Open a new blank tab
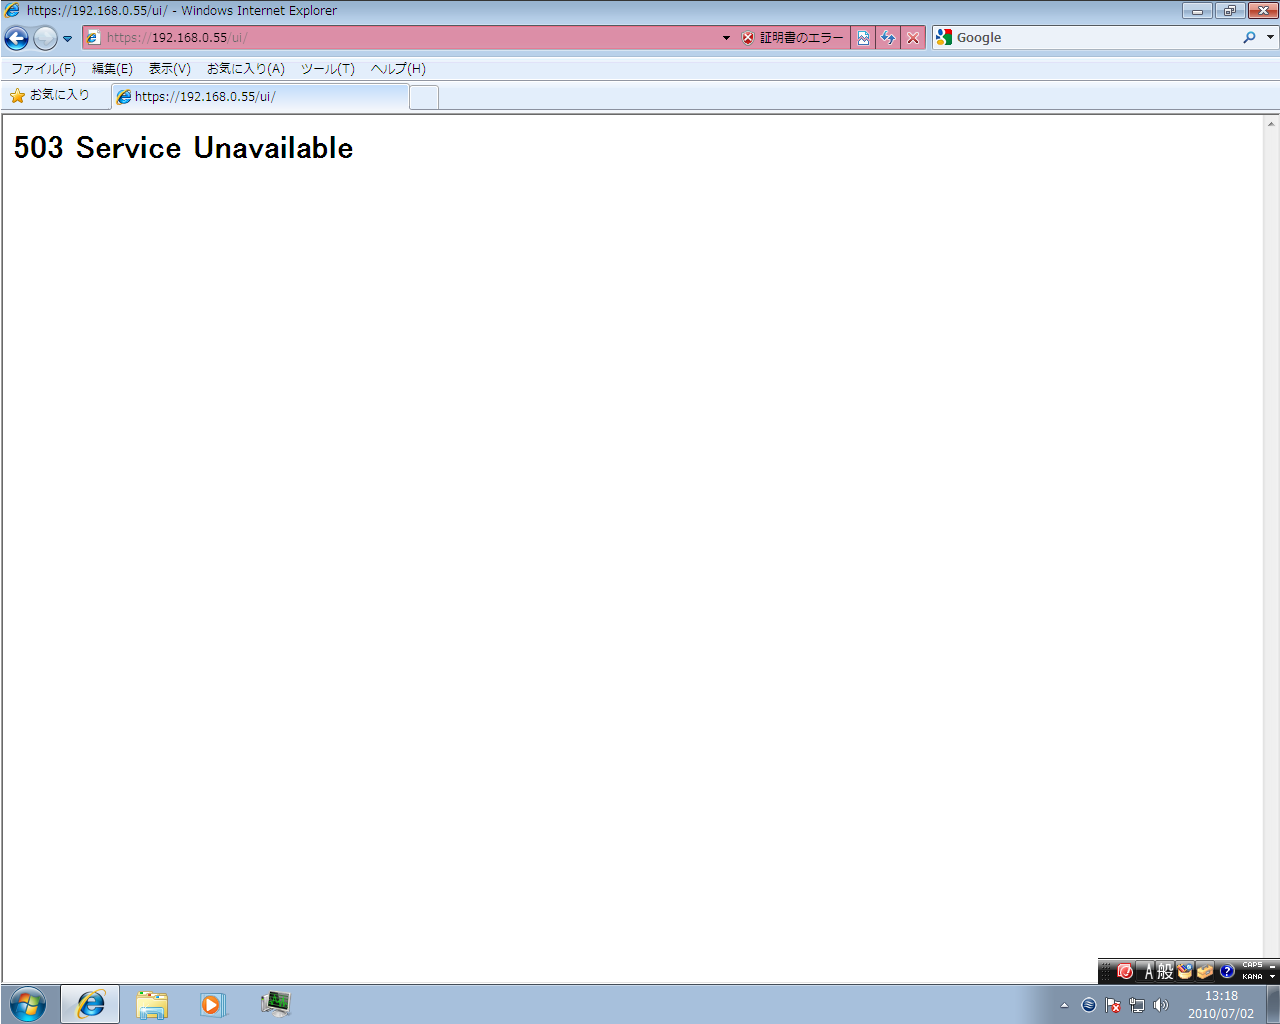 pyautogui.click(x=424, y=97)
